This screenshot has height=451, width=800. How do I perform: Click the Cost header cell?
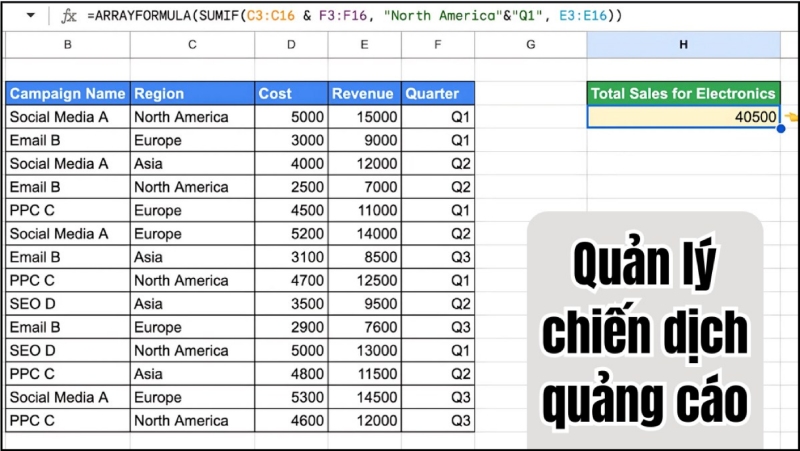tap(291, 93)
